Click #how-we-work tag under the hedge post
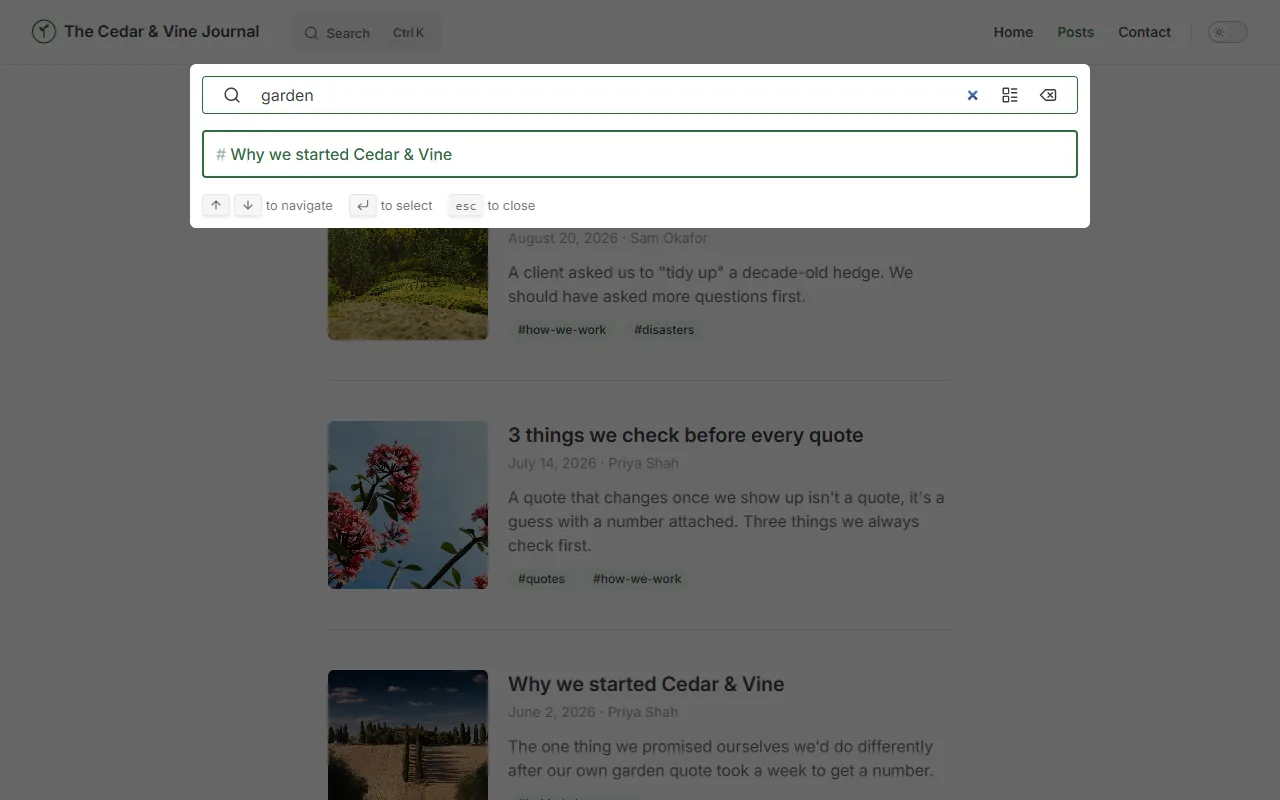 point(562,330)
